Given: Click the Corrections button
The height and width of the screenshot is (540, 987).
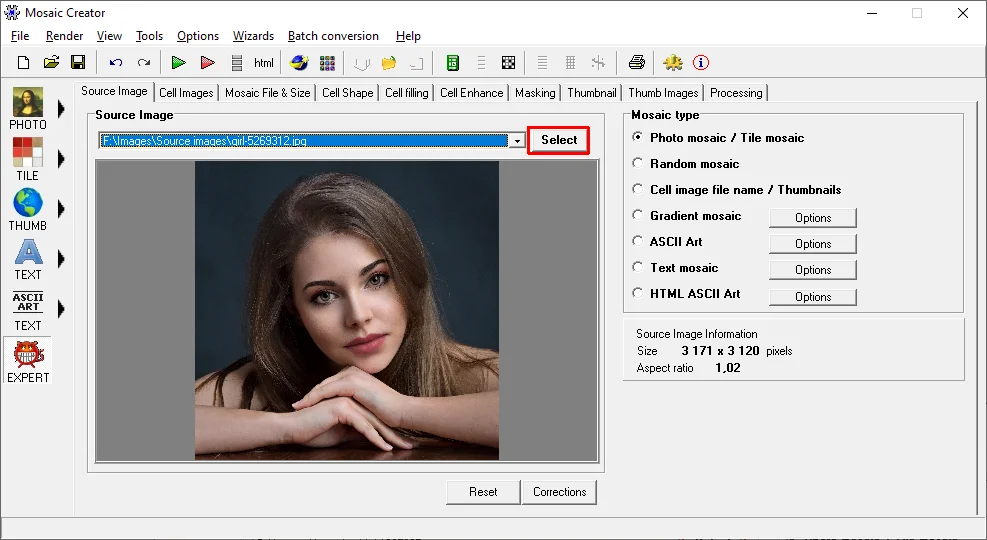Looking at the screenshot, I should point(559,492).
